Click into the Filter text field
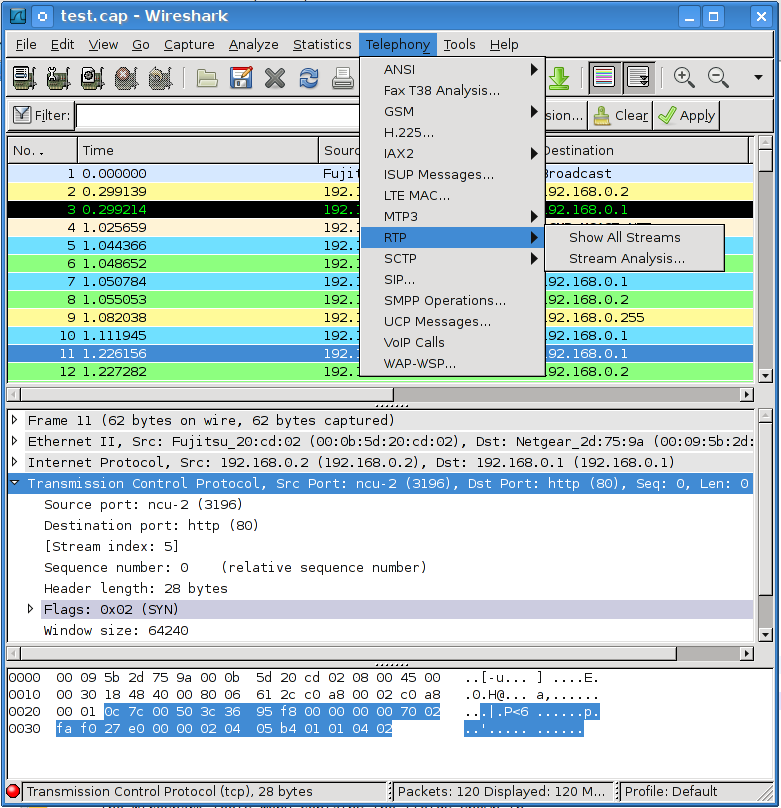This screenshot has width=781, height=808. point(217,116)
